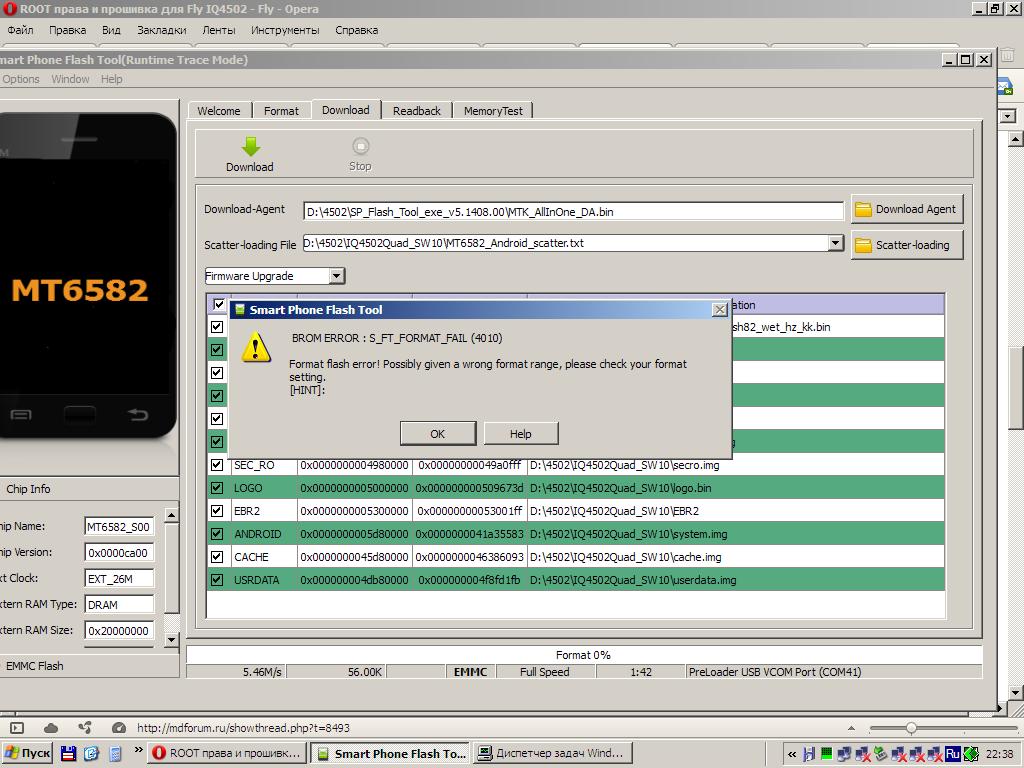Viewport: 1024px width, 768px height.
Task: Click the Download Agent folder button
Action: 906,209
